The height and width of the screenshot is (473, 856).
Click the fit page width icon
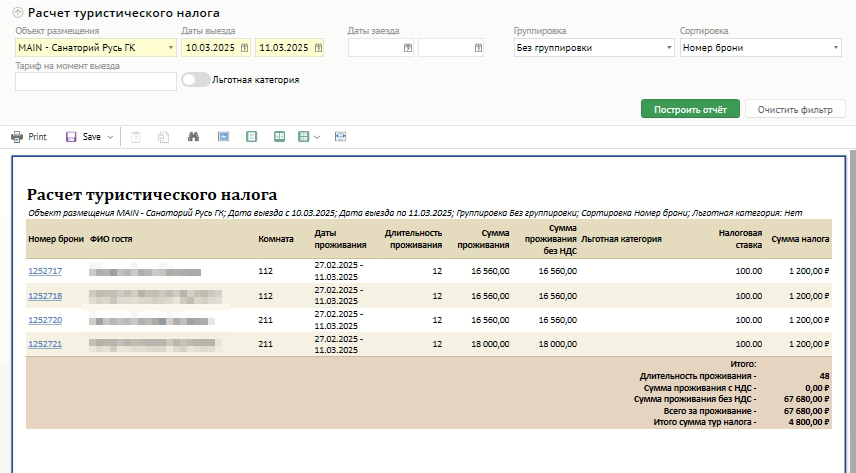click(340, 136)
